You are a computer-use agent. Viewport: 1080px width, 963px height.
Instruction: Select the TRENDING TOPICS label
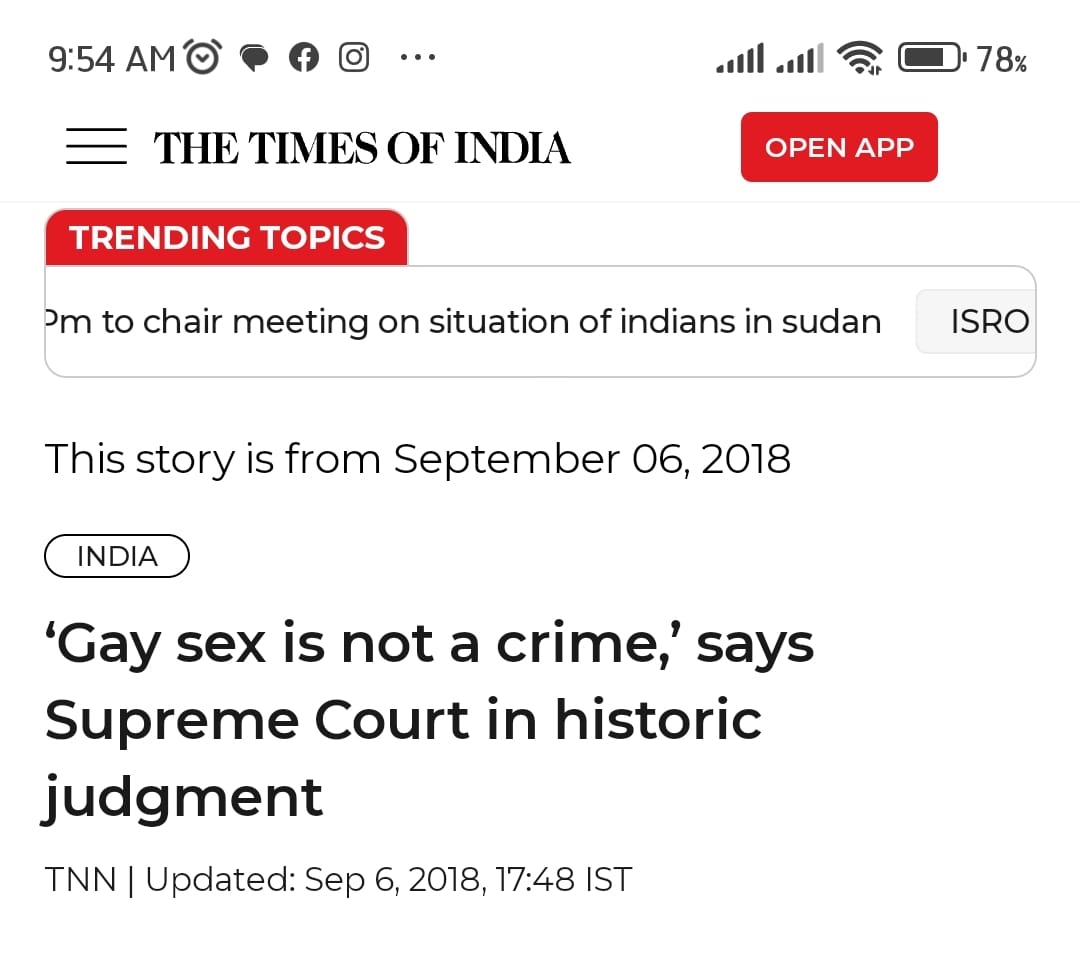click(x=227, y=238)
